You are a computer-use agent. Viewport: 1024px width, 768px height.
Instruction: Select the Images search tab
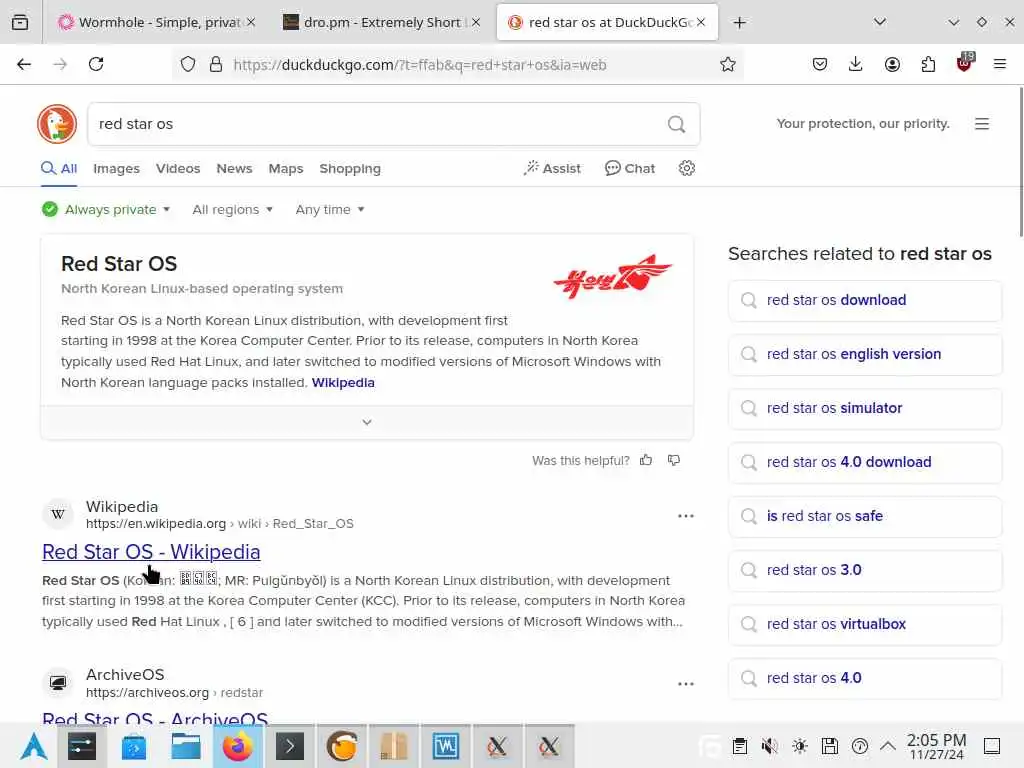coord(116,168)
